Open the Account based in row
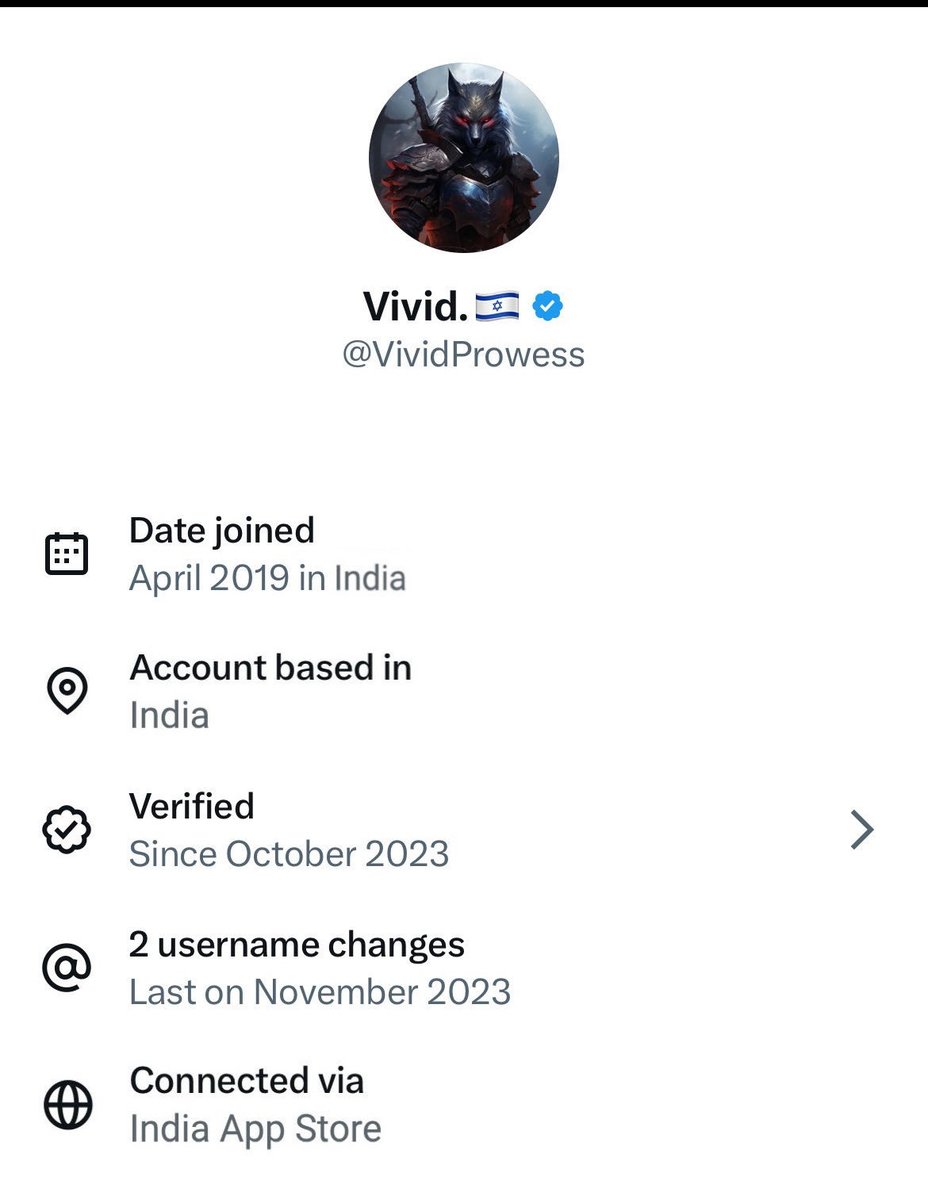The width and height of the screenshot is (928, 1200). 270,667
